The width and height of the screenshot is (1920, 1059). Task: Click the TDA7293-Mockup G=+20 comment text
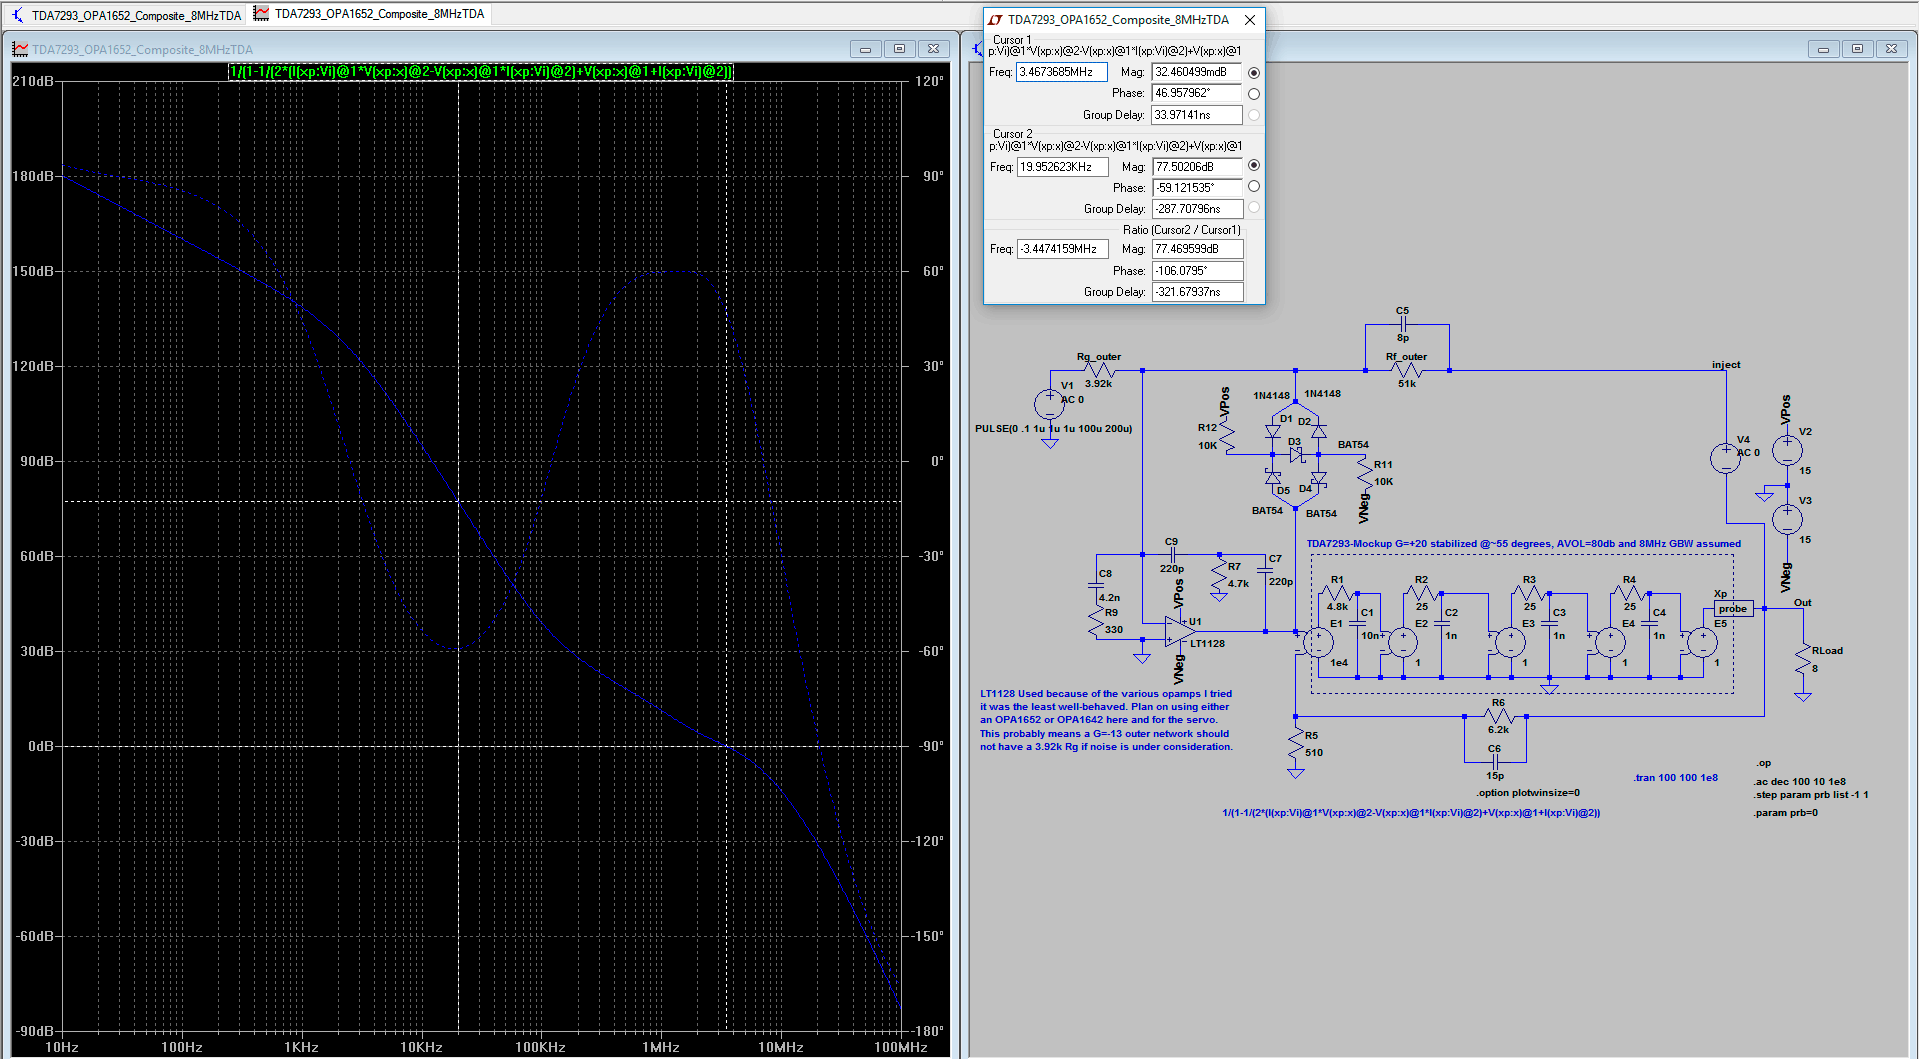pos(1523,544)
